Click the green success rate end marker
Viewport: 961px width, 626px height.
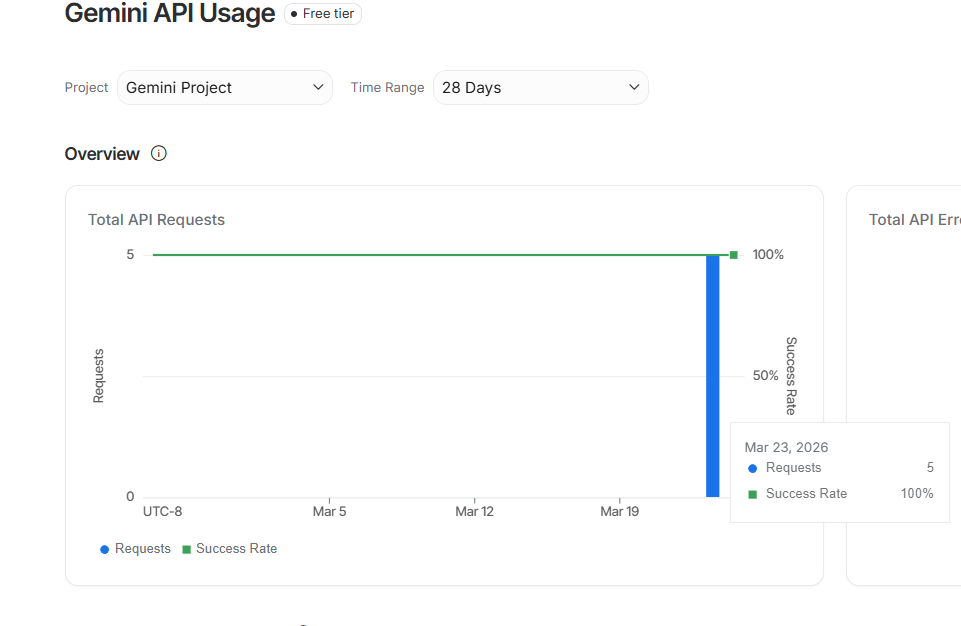click(734, 255)
